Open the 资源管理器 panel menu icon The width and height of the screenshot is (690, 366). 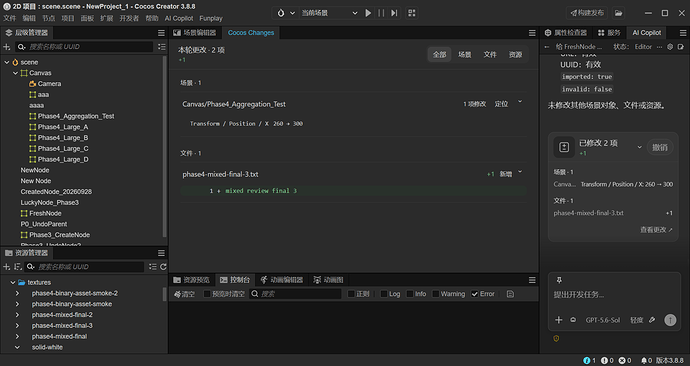(161, 253)
